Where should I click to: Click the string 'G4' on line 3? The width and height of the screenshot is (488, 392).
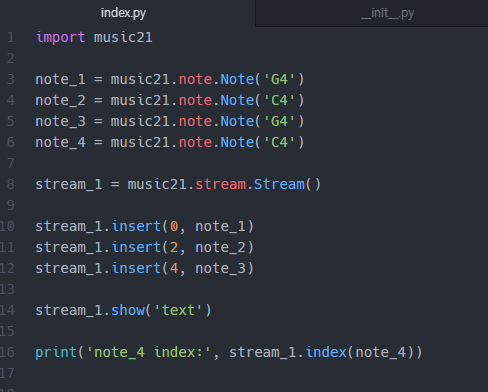pos(279,79)
